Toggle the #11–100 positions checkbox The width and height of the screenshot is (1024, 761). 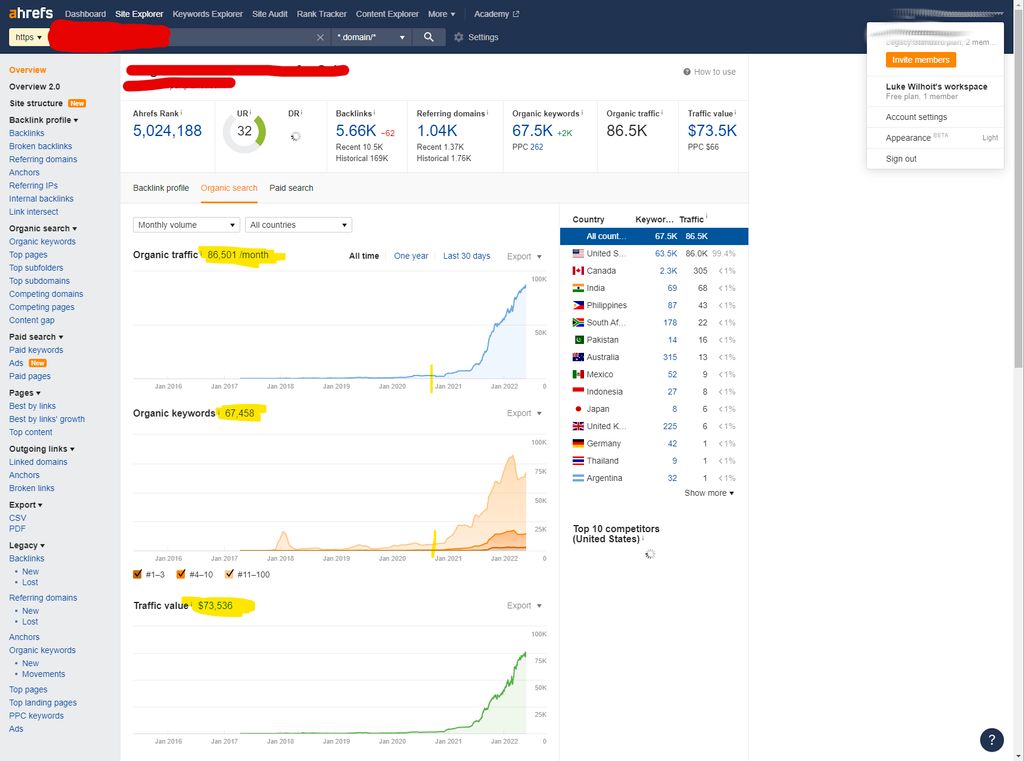tap(229, 574)
